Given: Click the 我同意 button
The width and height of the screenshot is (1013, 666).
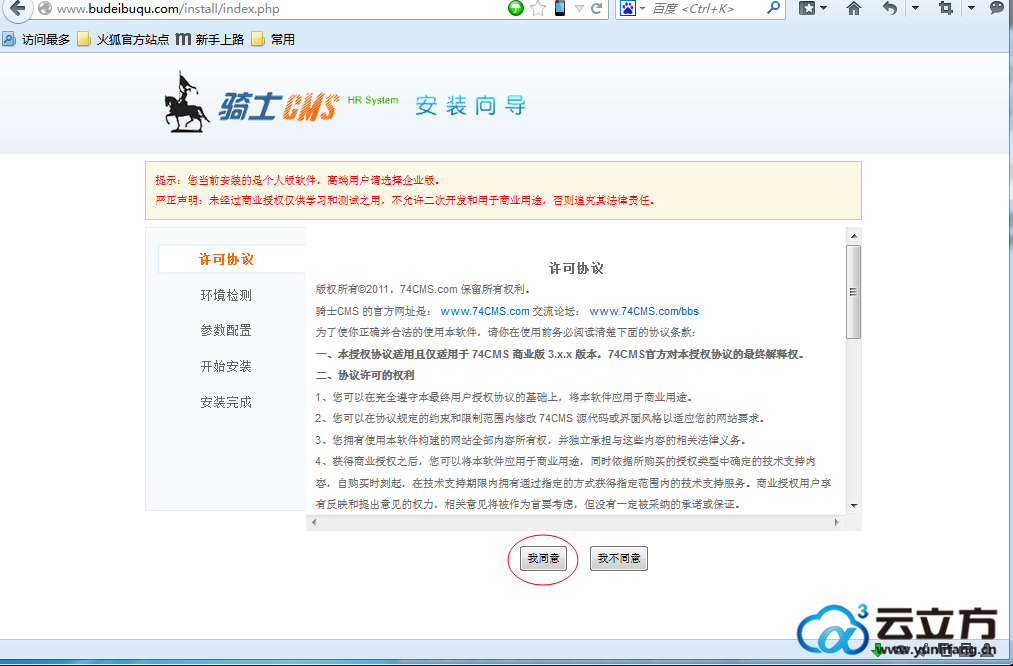Looking at the screenshot, I should click(x=543, y=558).
